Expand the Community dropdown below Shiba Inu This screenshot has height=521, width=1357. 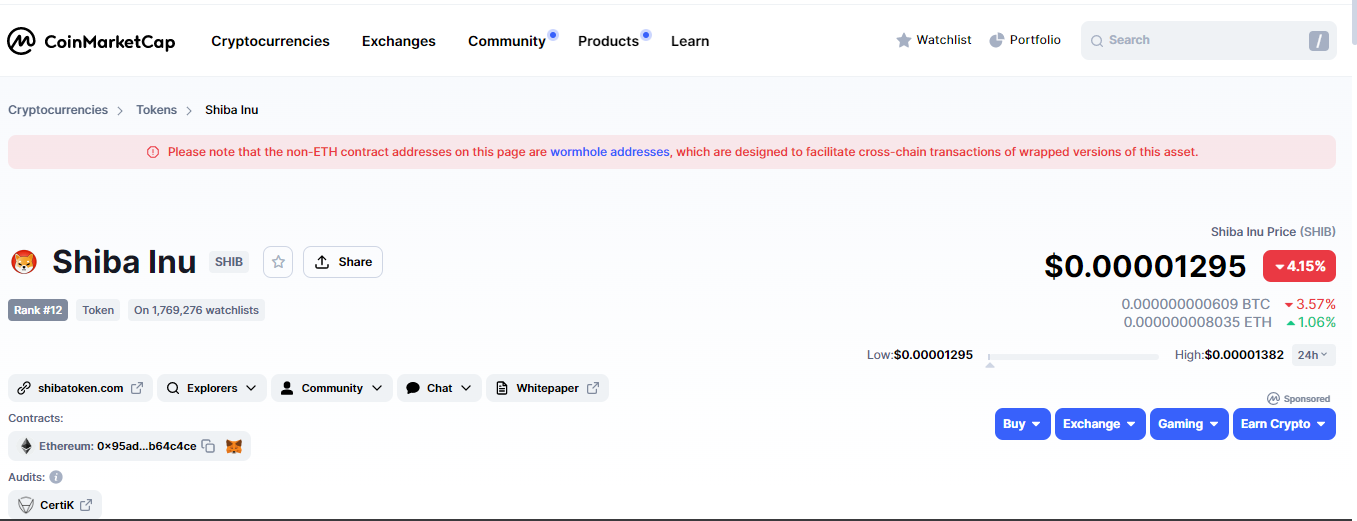coord(331,388)
